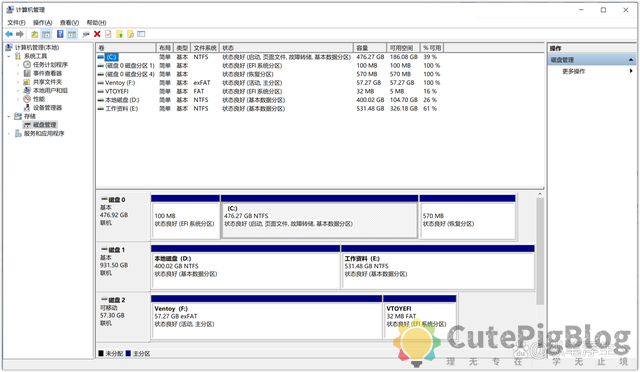The height and width of the screenshot is (372, 640).
Task: Click the folder with green arrow icon
Action: coord(119,34)
